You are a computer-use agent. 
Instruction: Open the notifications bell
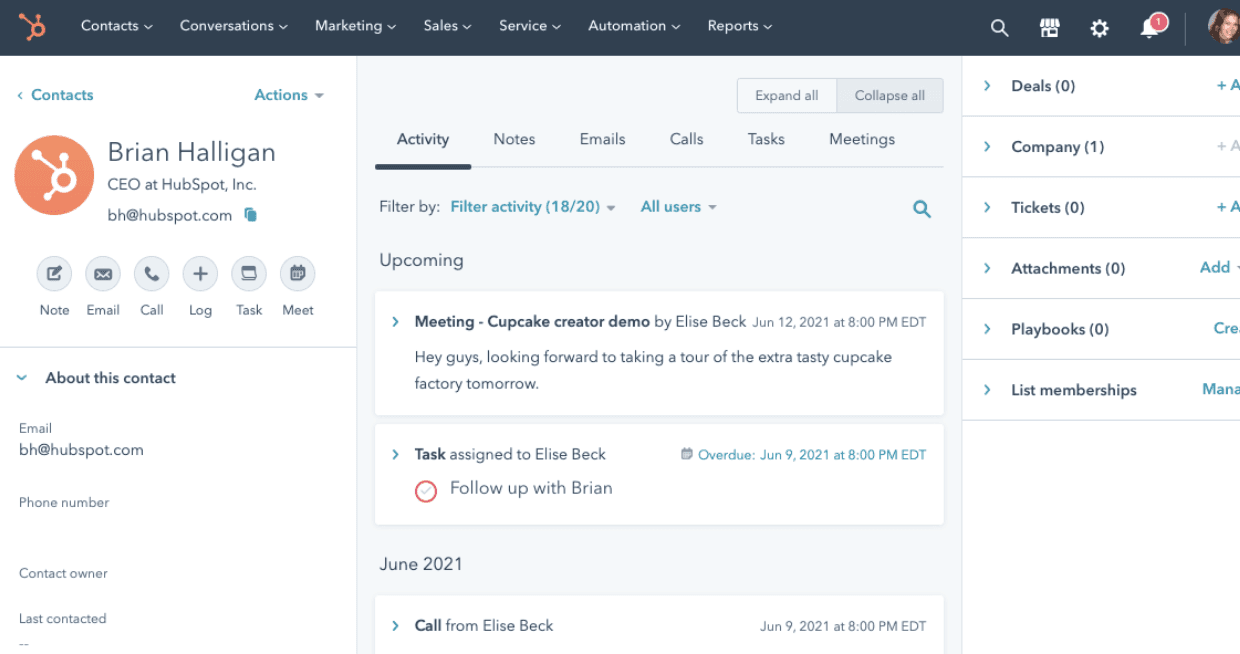pos(1150,27)
